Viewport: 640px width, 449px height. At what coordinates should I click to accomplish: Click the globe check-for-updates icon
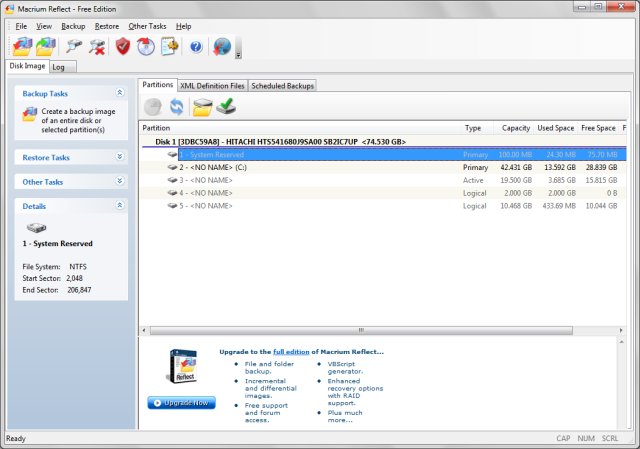[x=222, y=46]
